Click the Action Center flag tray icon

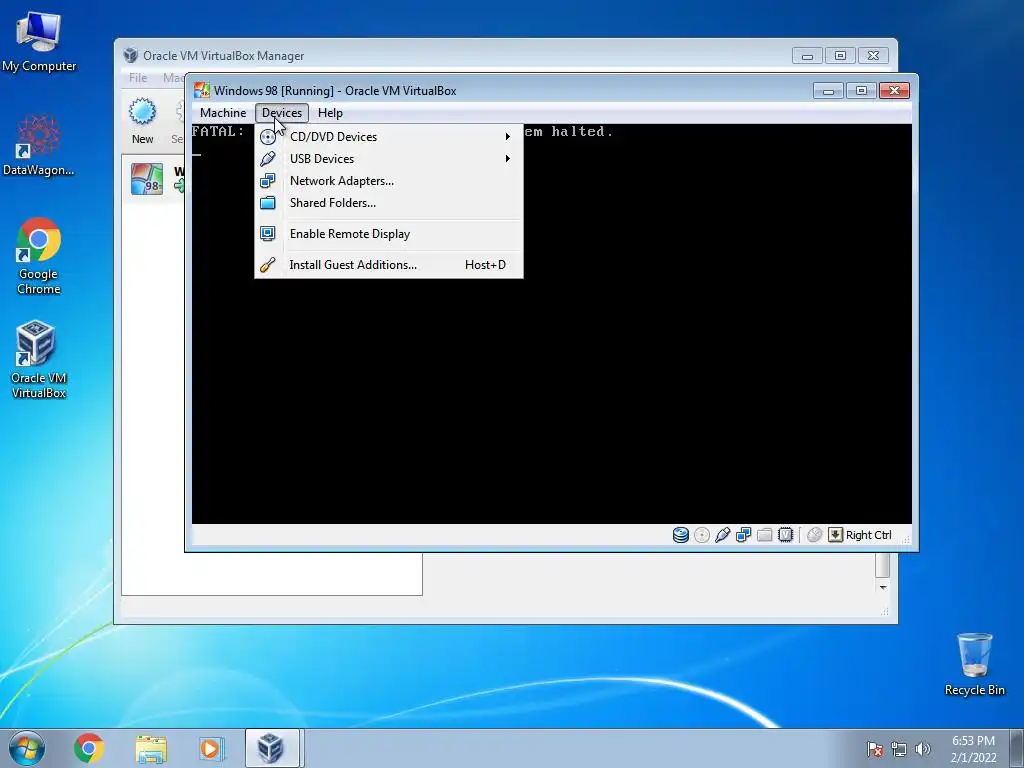point(875,749)
